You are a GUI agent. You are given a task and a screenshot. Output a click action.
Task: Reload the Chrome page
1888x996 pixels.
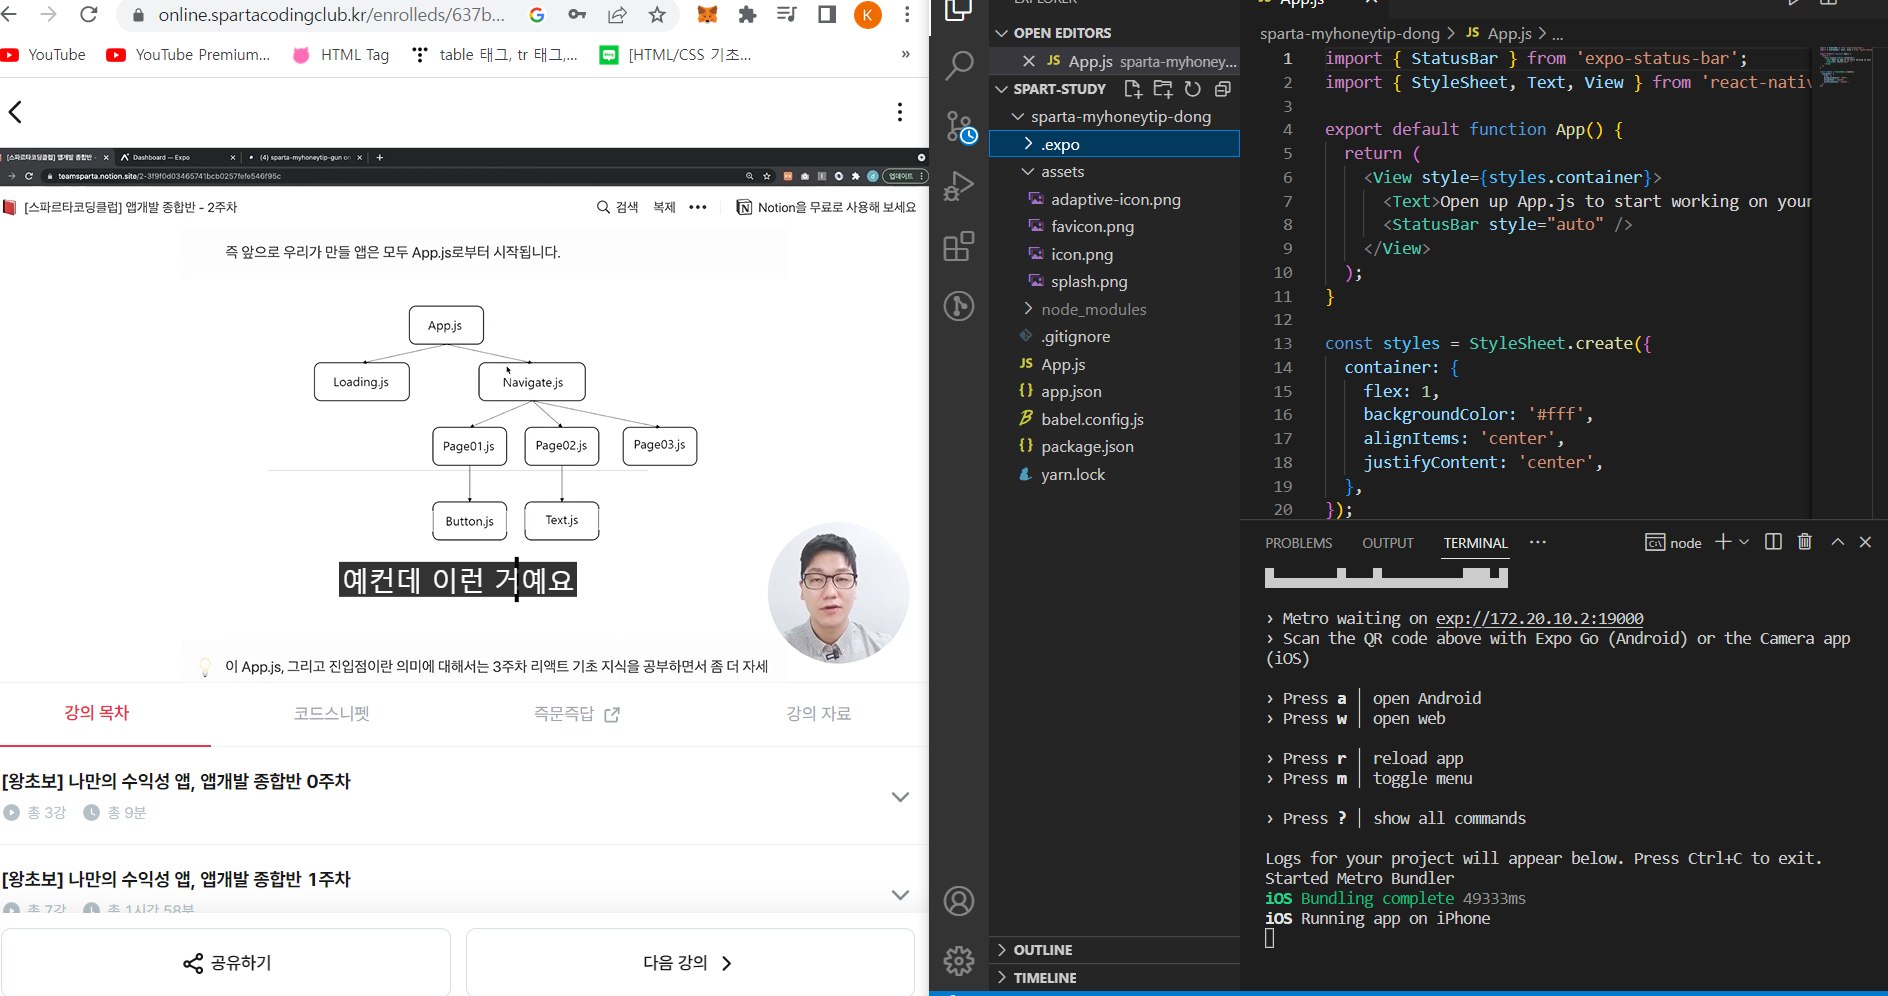coord(89,14)
